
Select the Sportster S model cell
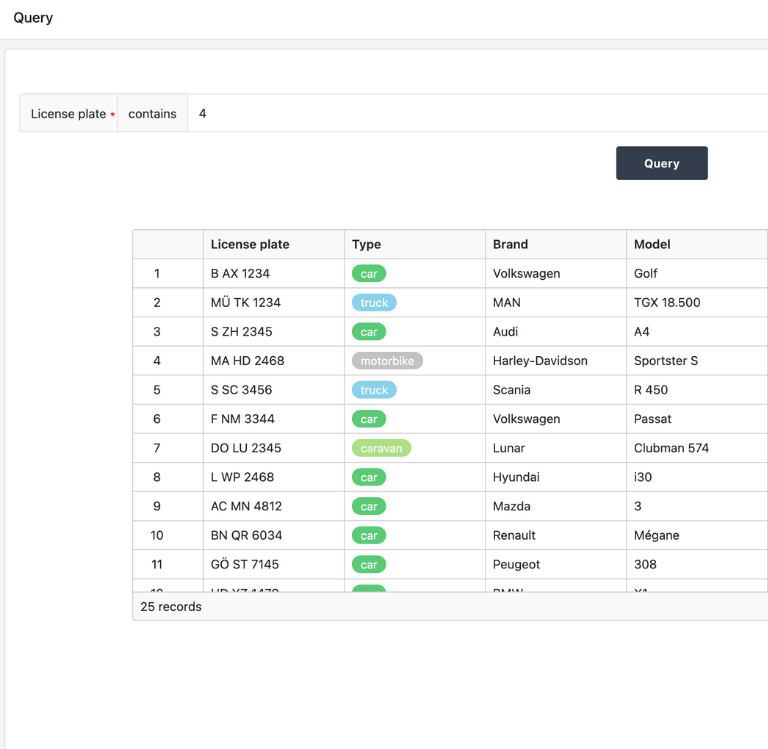coord(697,361)
